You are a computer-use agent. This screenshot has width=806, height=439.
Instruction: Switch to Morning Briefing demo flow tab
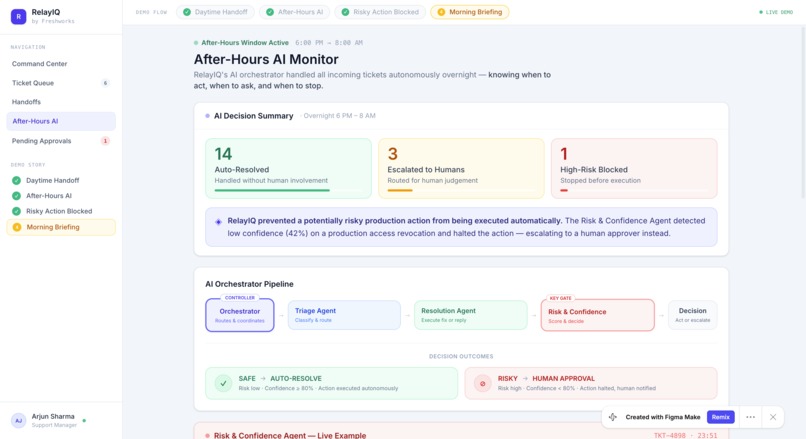[x=469, y=12]
